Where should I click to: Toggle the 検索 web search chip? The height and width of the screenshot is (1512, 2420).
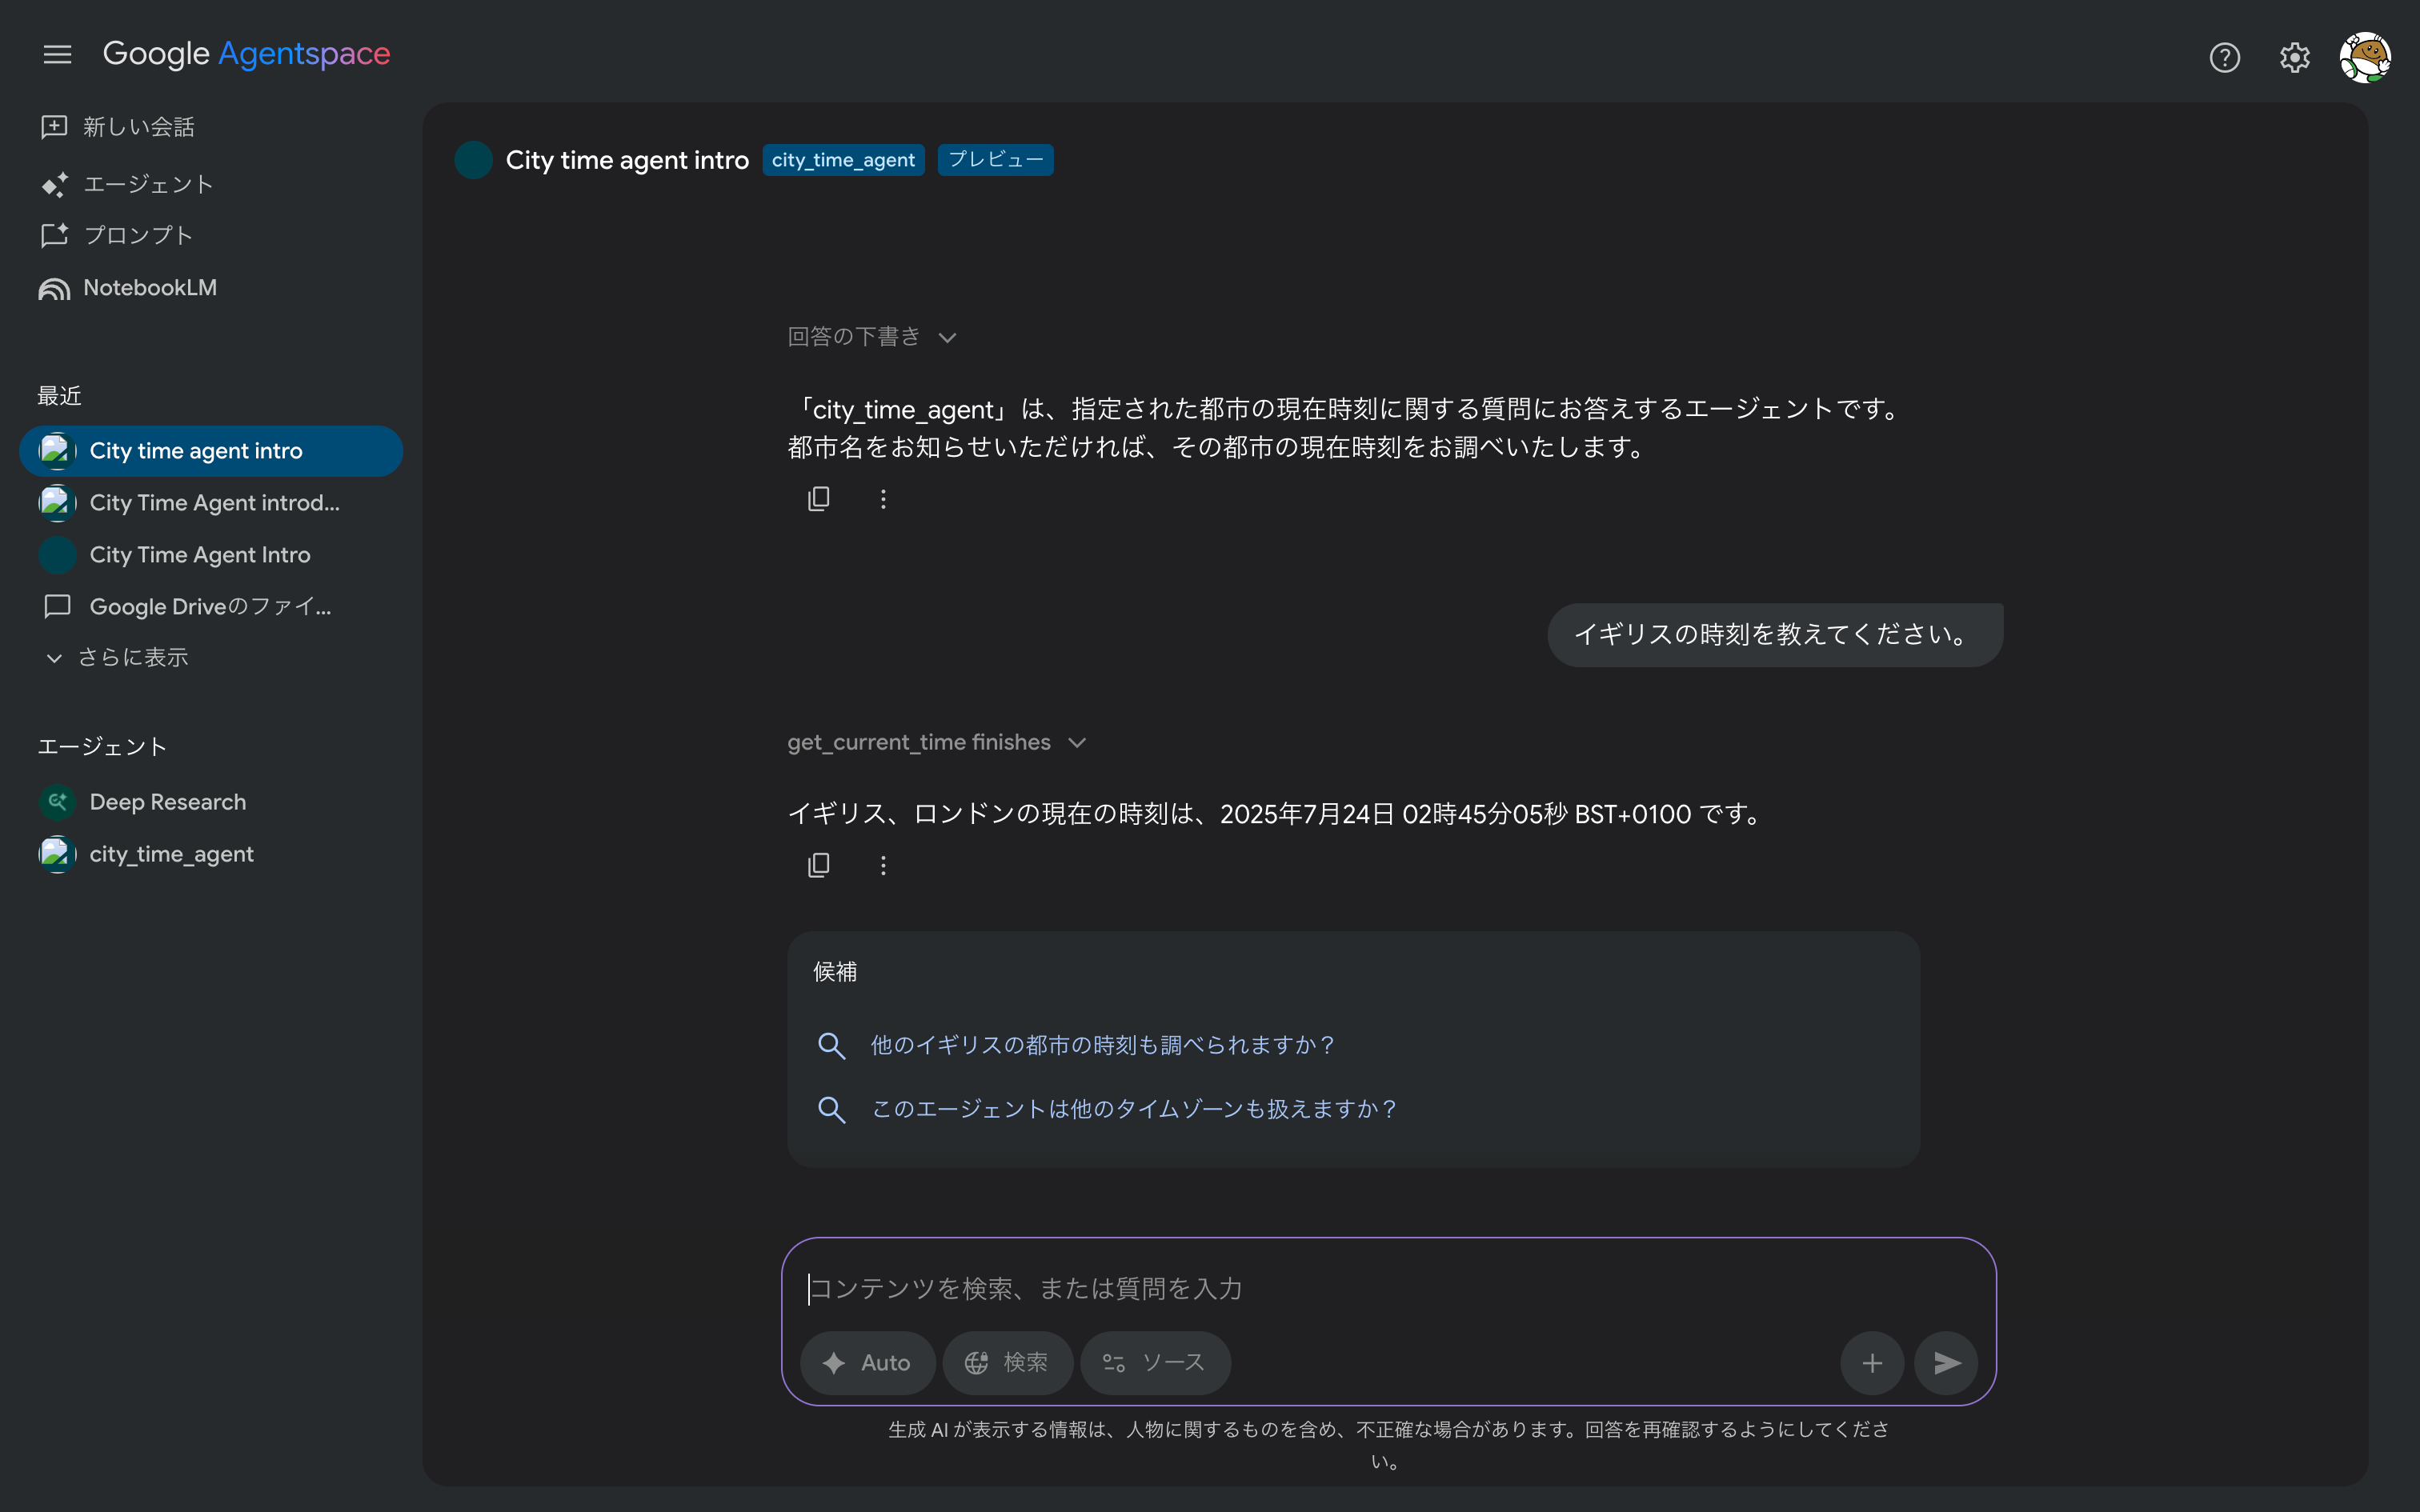[x=1007, y=1363]
